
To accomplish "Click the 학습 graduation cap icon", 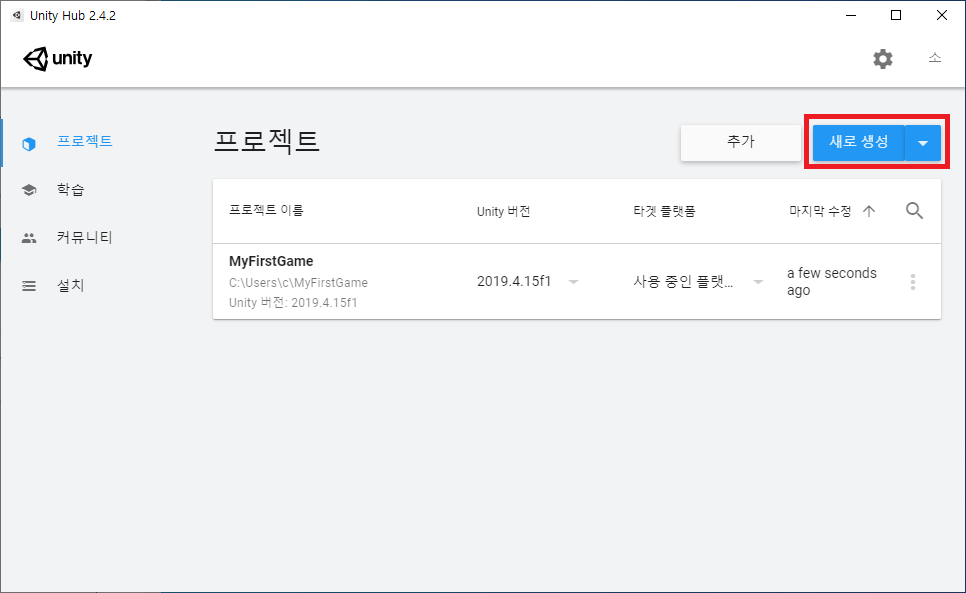I will [29, 190].
